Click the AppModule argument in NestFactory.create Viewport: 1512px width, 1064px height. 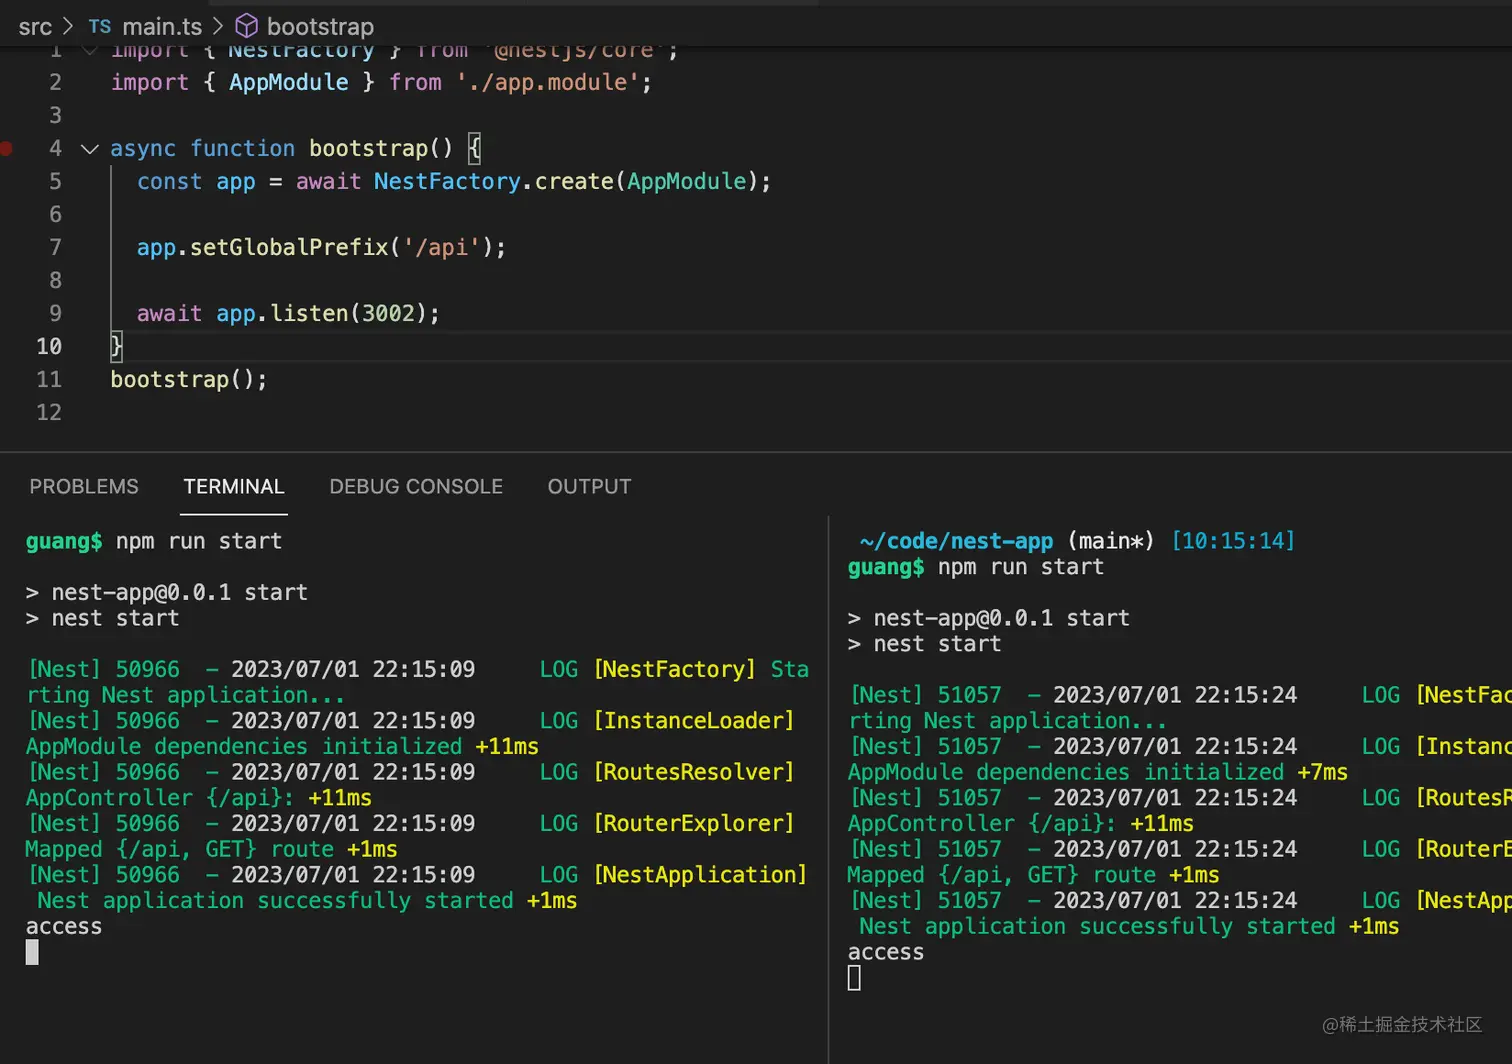(687, 181)
